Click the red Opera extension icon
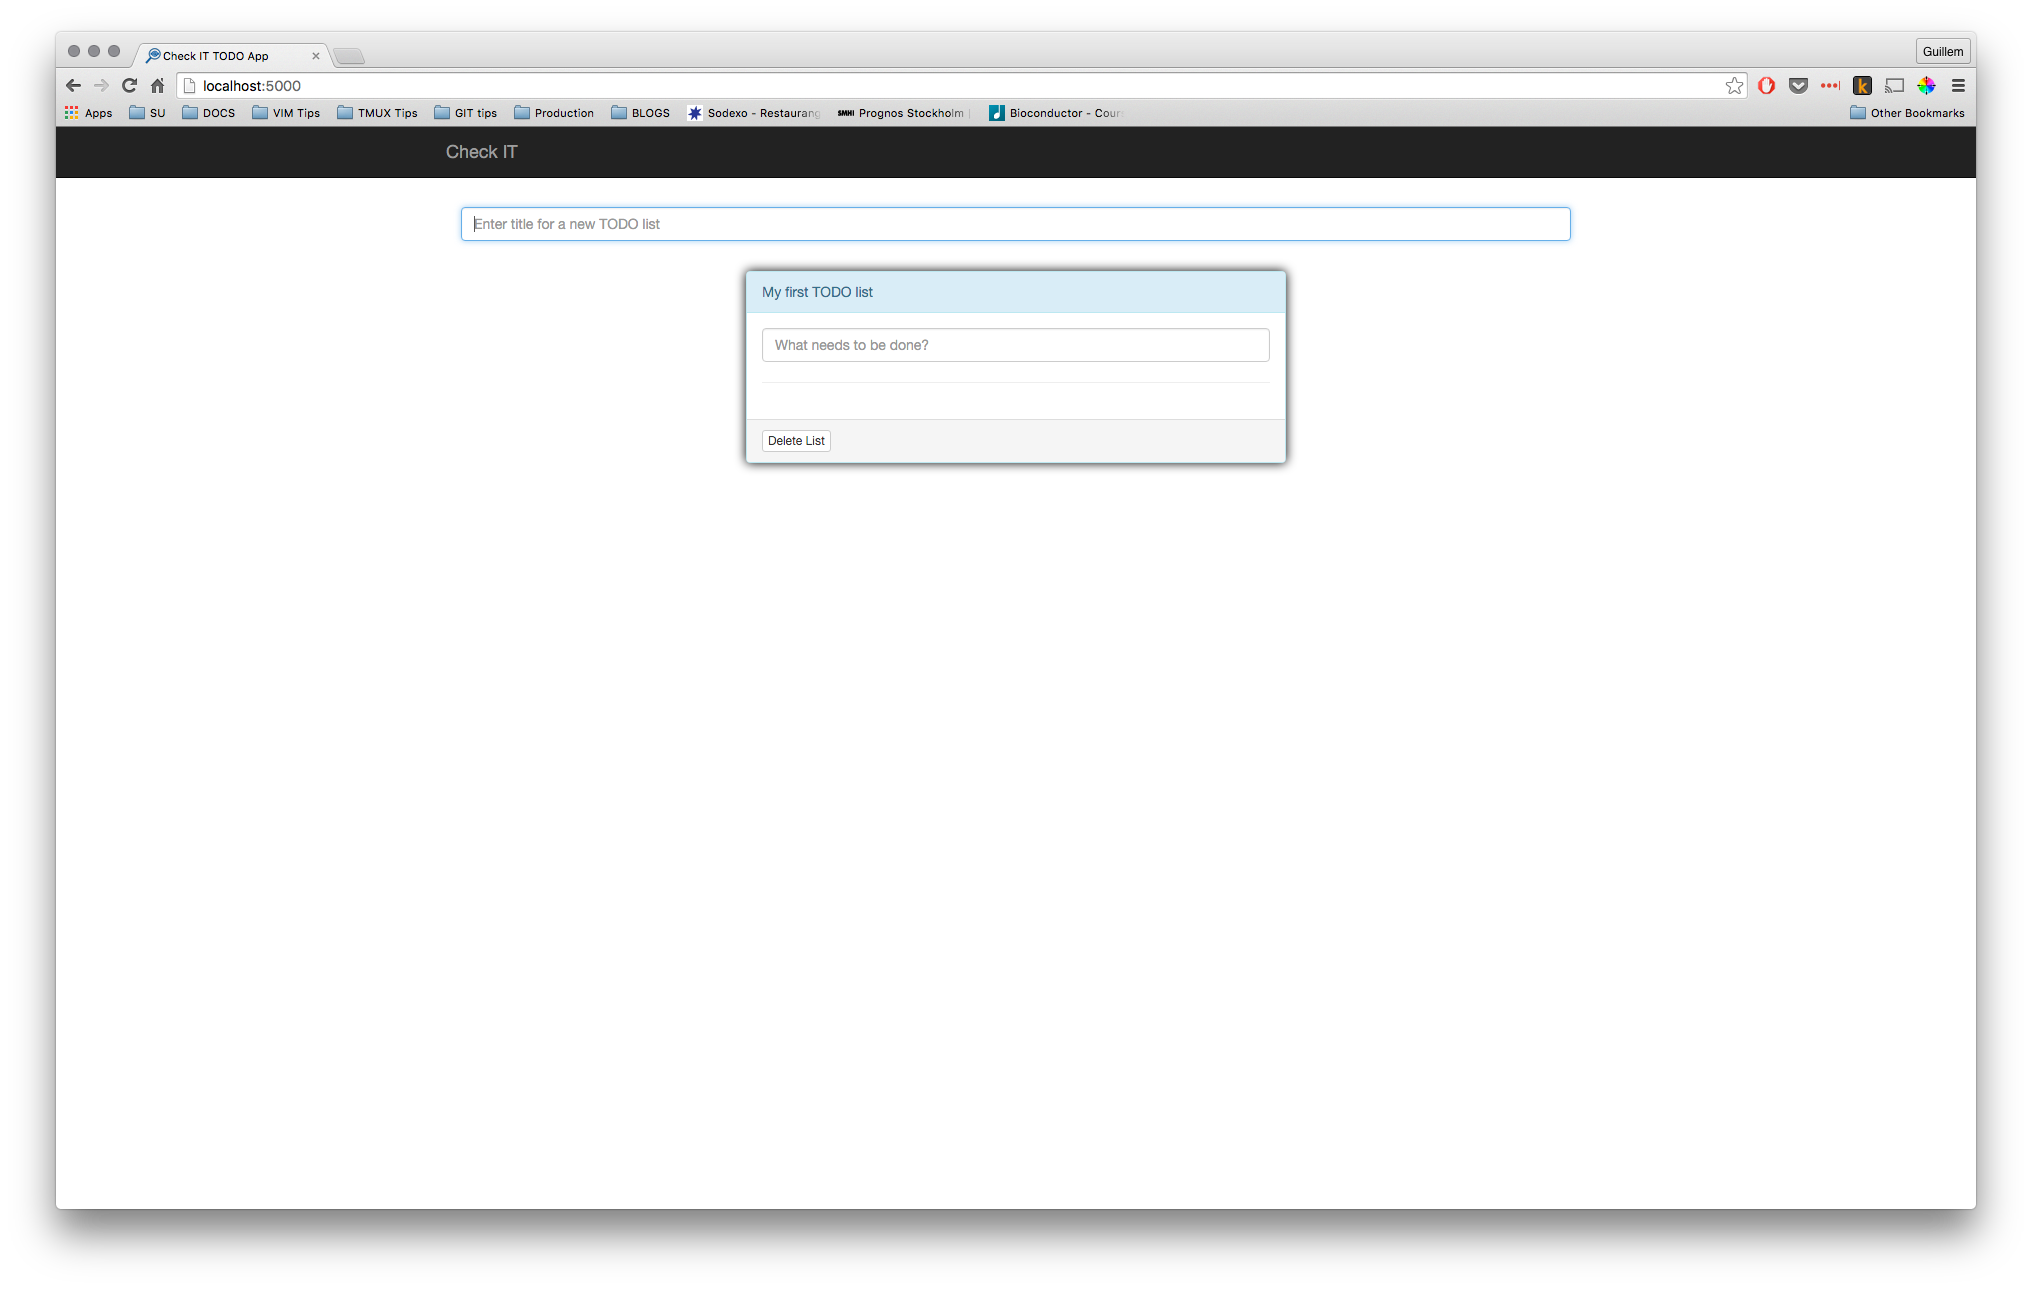 1766,86
